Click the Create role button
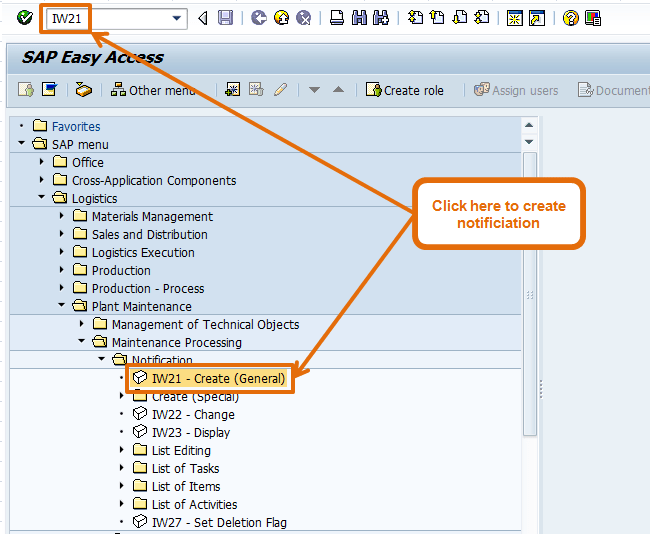Viewport: 650px width, 534px height. coord(405,90)
